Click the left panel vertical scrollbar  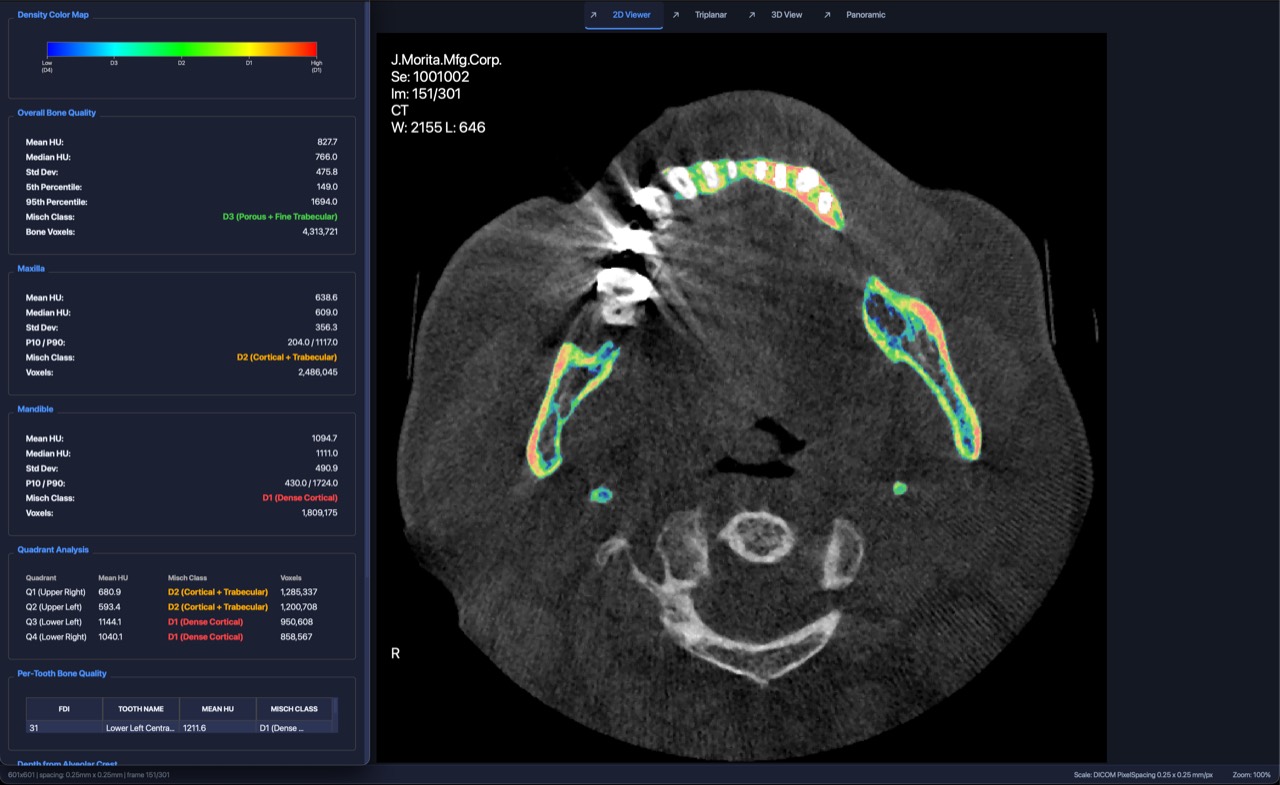click(366, 290)
